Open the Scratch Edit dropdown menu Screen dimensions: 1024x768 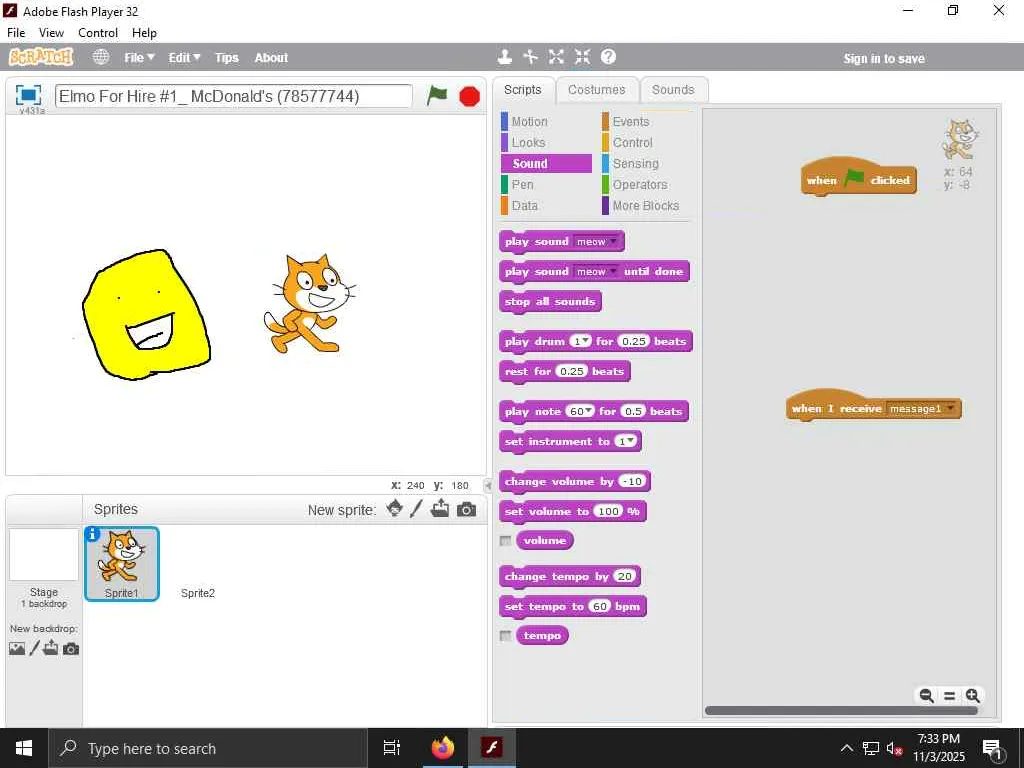(x=184, y=57)
